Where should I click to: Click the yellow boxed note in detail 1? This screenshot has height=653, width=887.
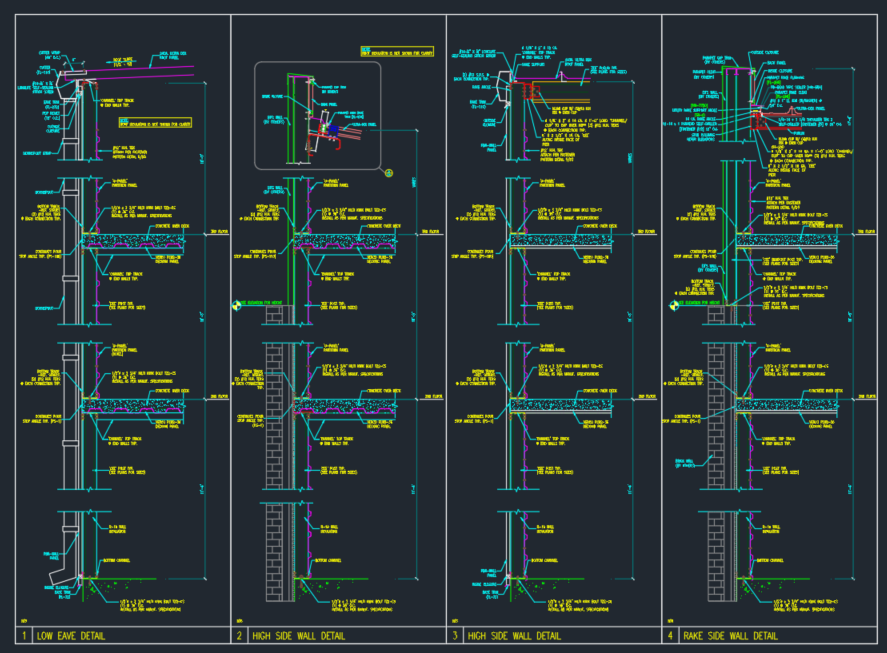[x=157, y=123]
